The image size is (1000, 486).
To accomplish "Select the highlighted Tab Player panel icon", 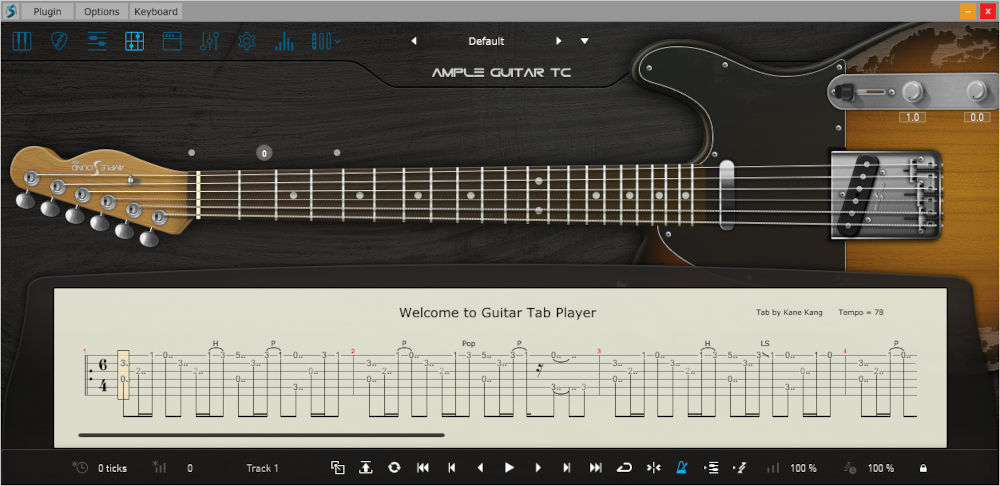I will coord(135,41).
